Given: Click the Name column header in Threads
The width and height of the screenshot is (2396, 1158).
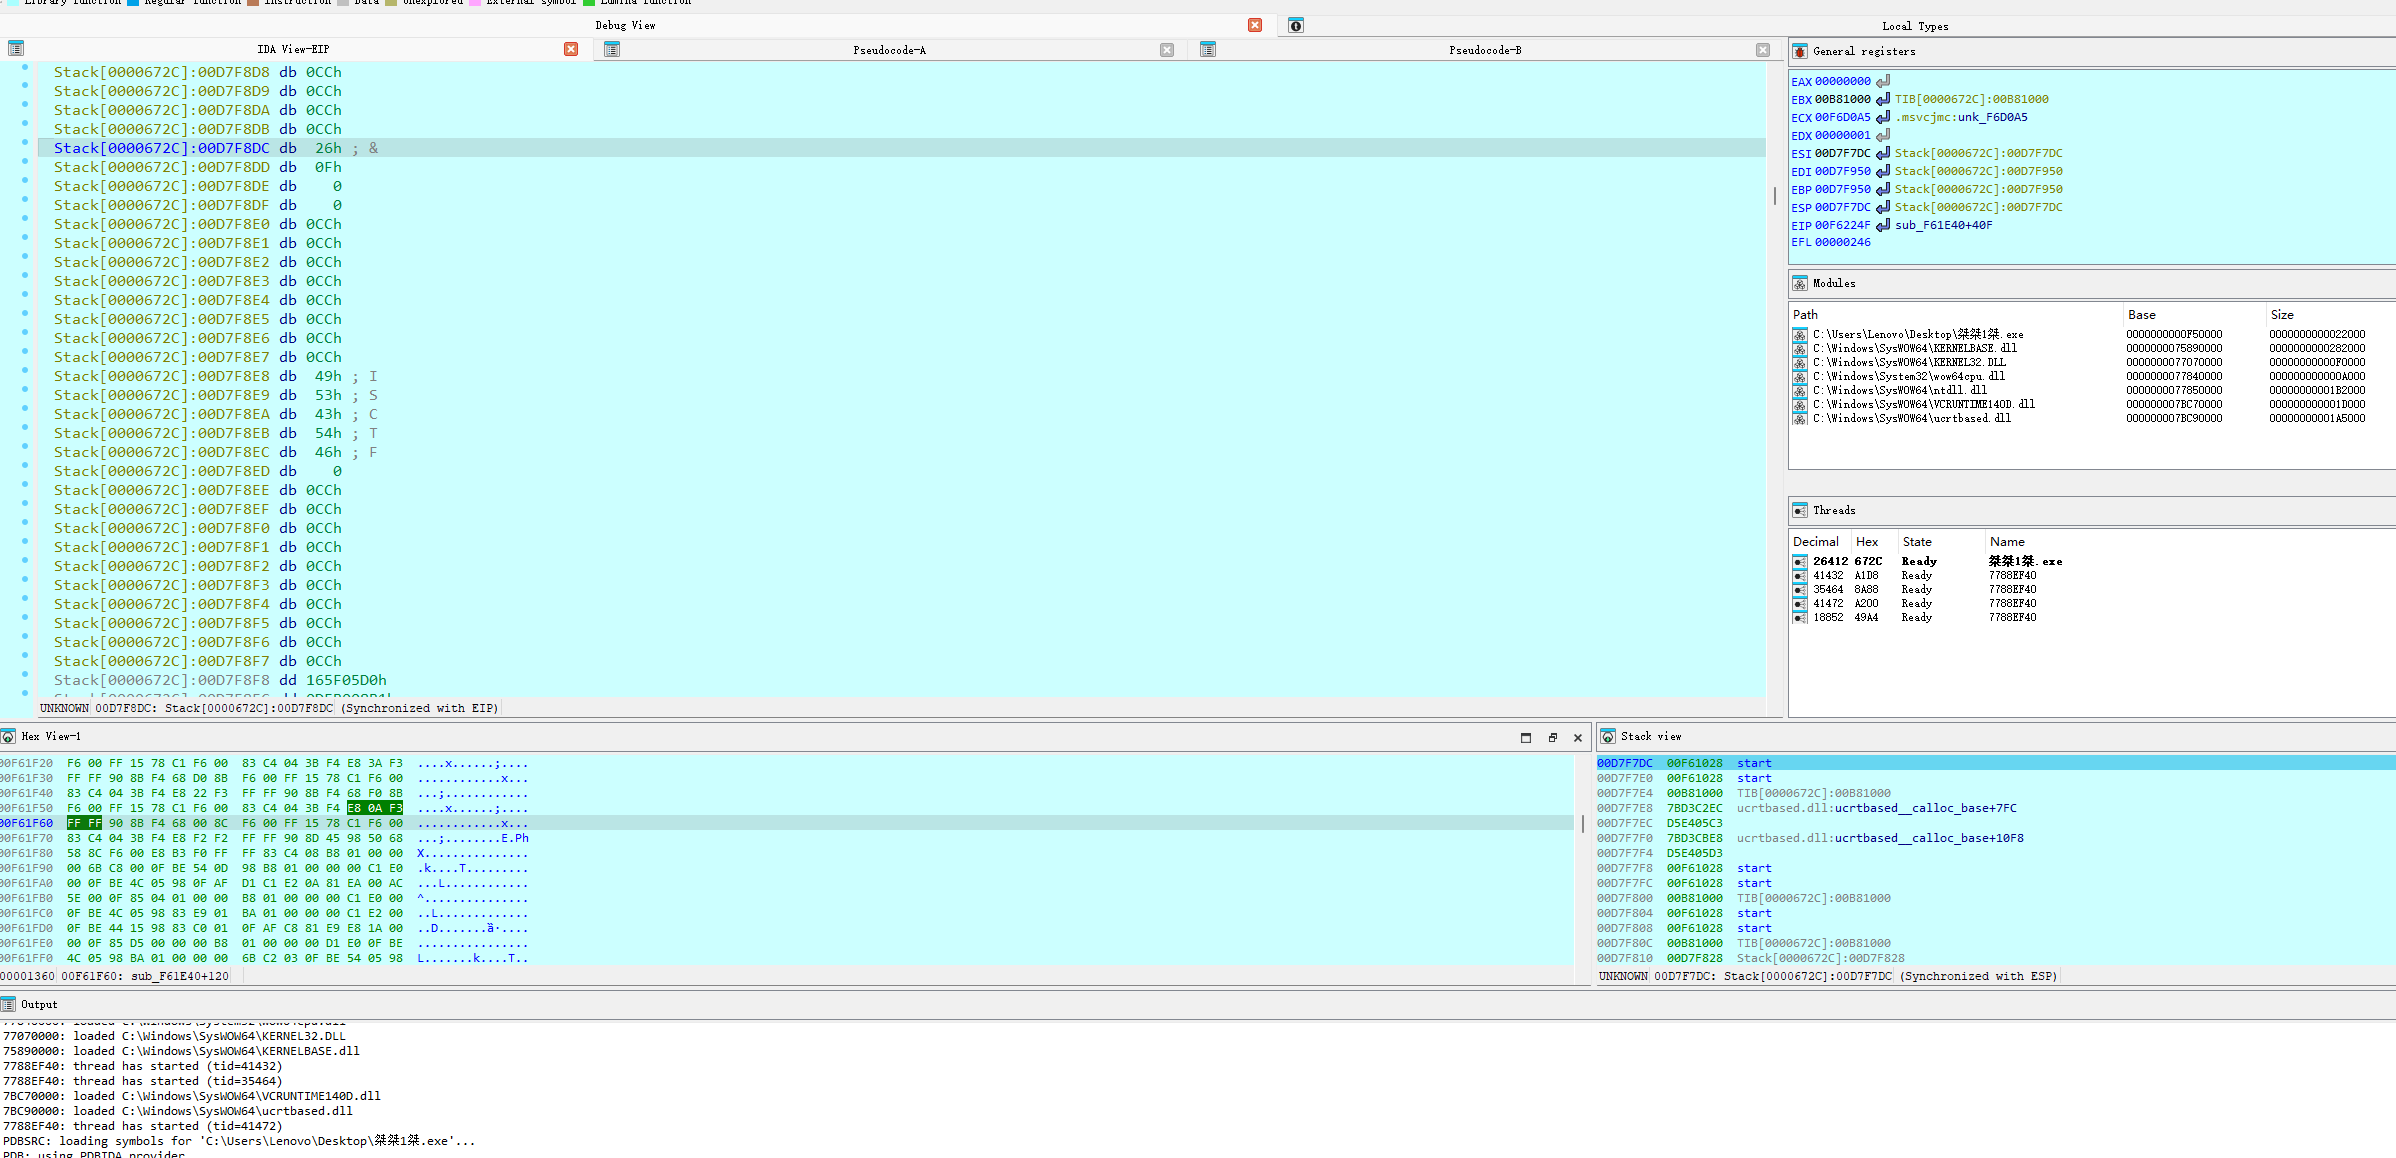Looking at the screenshot, I should pyautogui.click(x=2190, y=542).
